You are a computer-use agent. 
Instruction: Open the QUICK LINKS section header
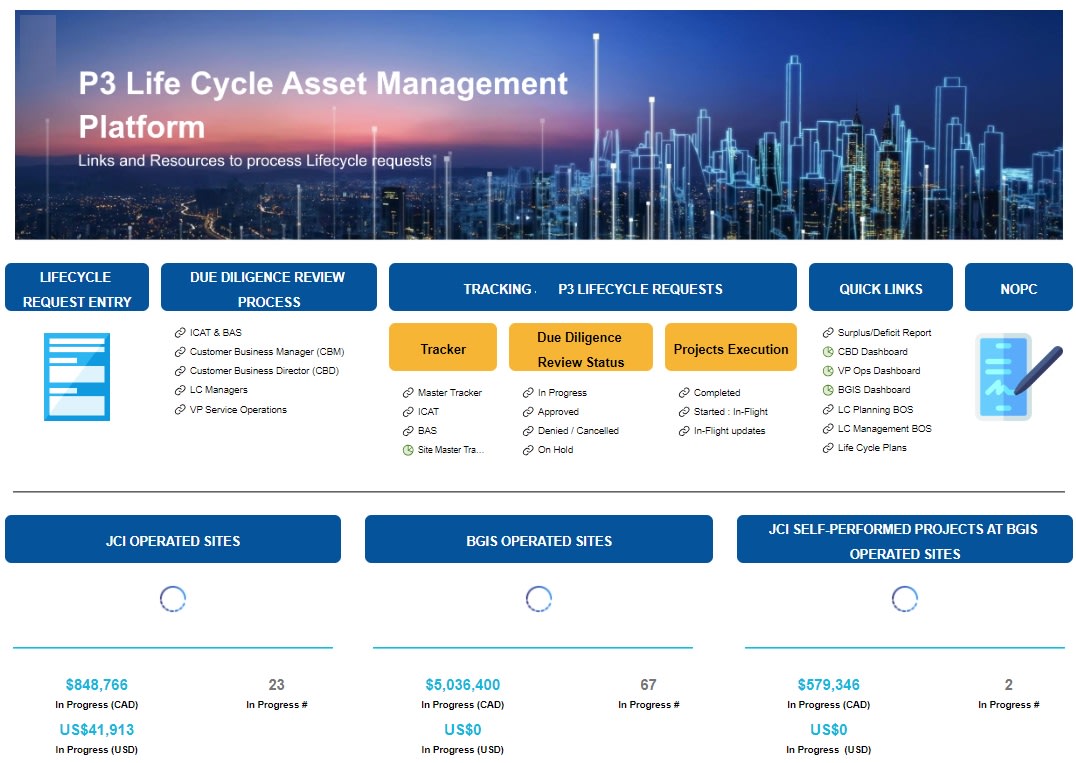[x=881, y=287]
